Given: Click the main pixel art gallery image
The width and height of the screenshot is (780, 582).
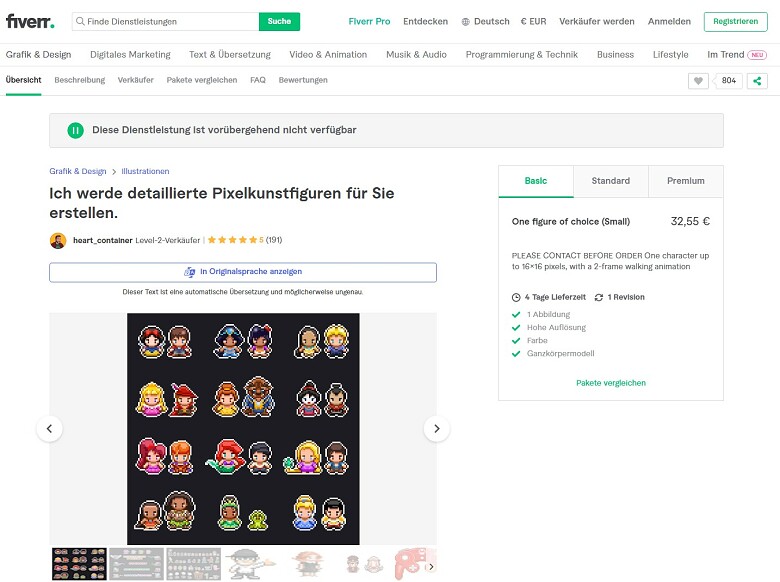Looking at the screenshot, I should click(x=243, y=429).
